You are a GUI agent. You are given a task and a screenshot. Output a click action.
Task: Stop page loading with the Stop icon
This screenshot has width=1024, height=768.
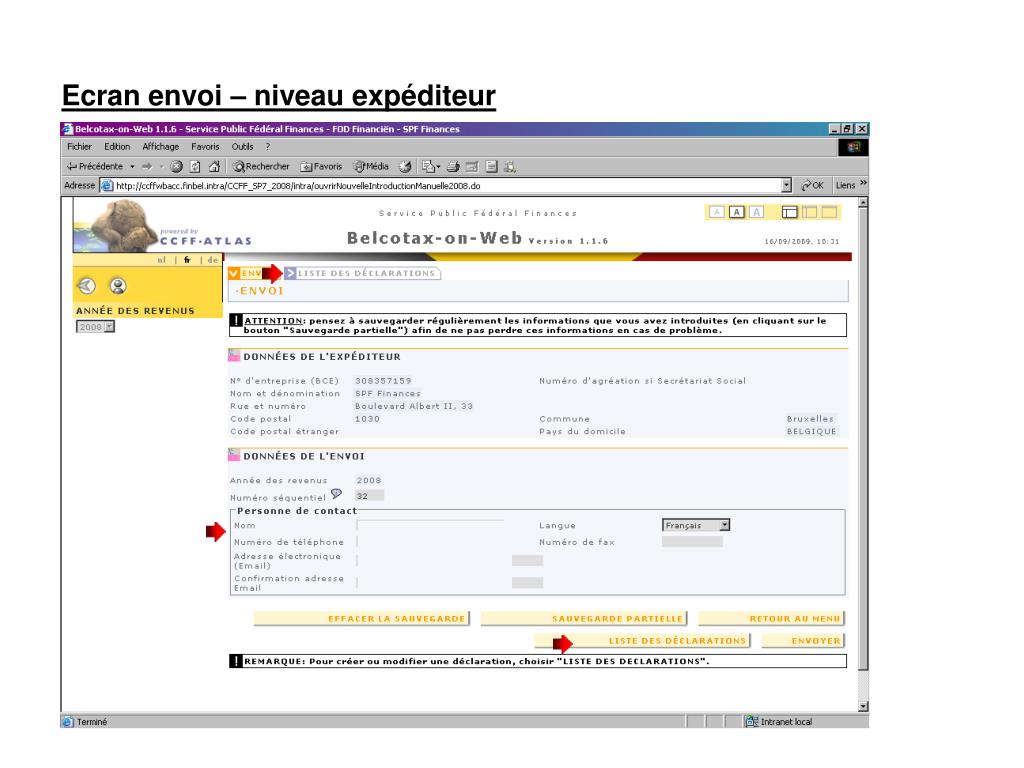point(176,167)
